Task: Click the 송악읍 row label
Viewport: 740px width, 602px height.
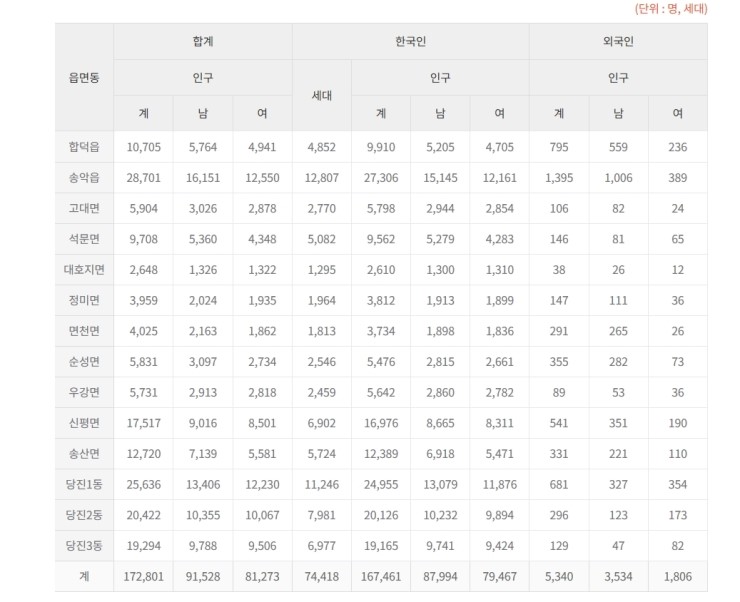Action: pyautogui.click(x=84, y=178)
